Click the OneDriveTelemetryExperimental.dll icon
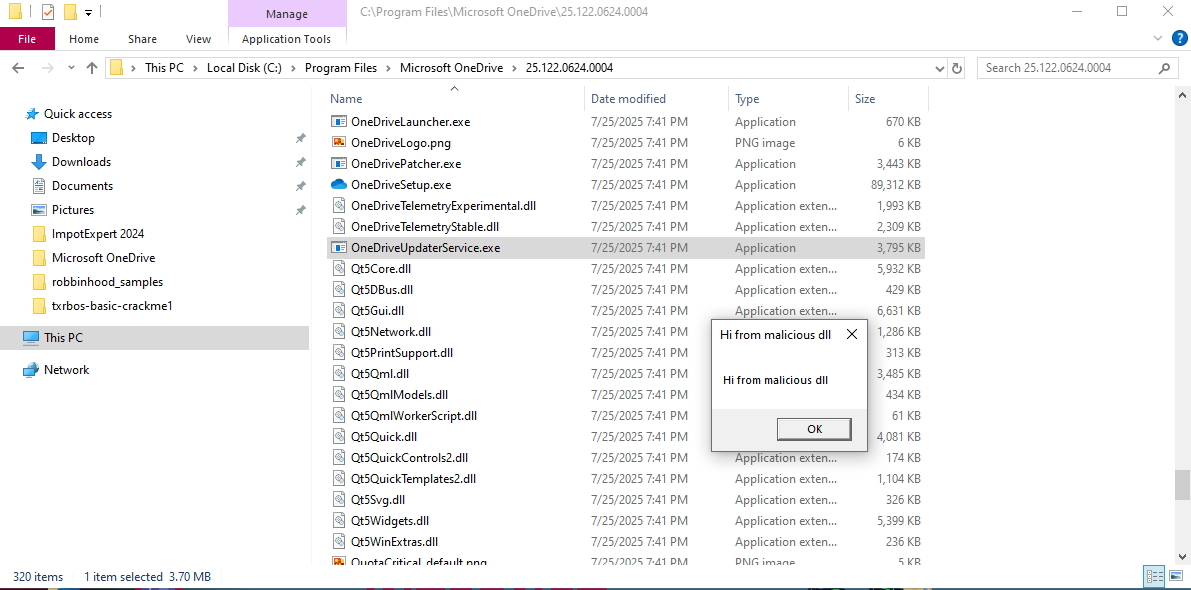The height and width of the screenshot is (590, 1191). 339,206
